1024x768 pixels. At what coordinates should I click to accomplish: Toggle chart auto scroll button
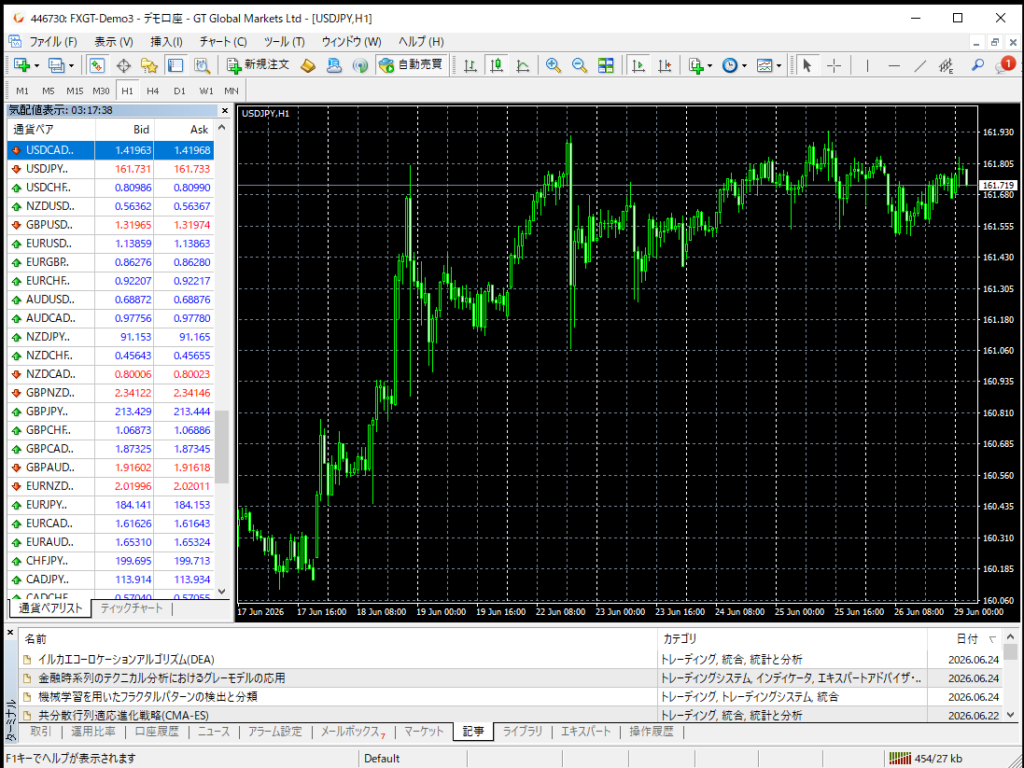click(638, 65)
